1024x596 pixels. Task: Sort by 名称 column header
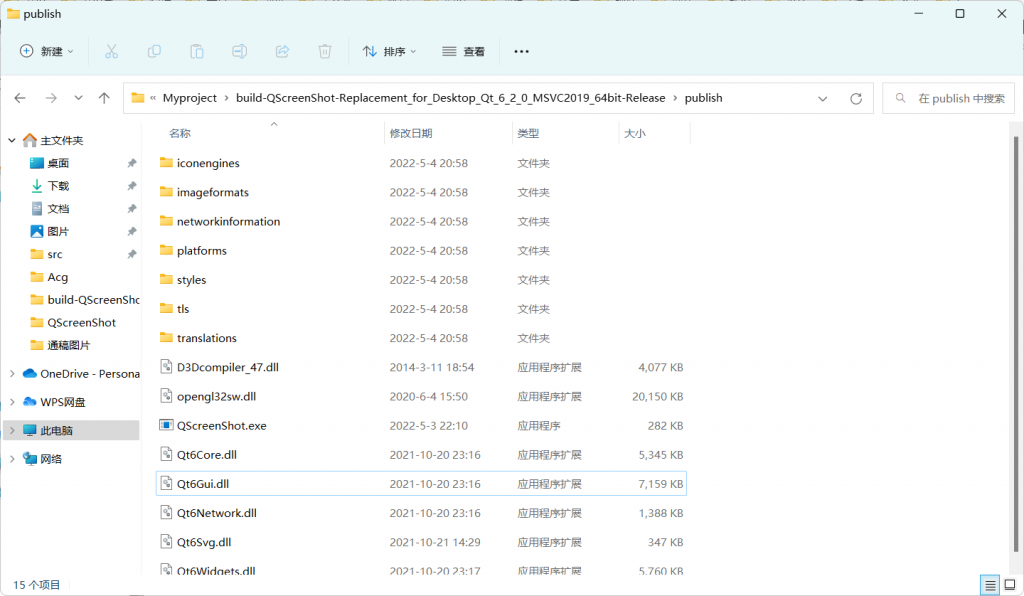(180, 133)
